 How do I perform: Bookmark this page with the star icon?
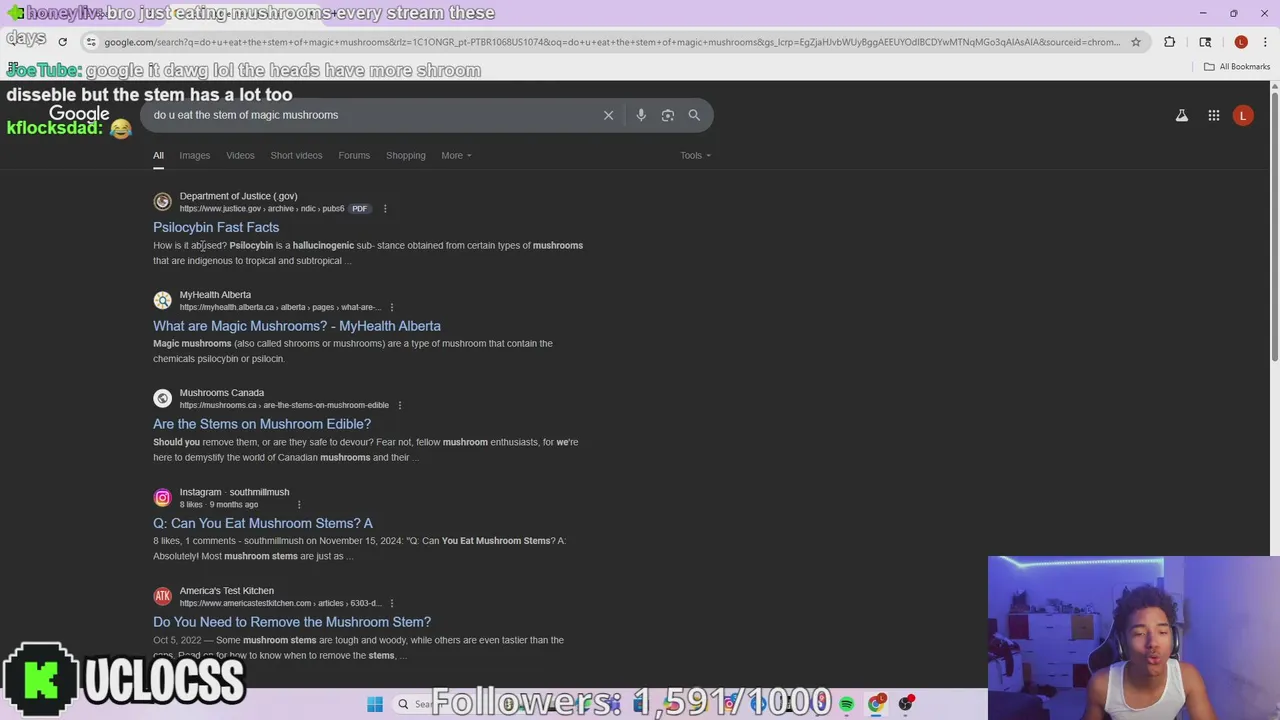[1136, 42]
